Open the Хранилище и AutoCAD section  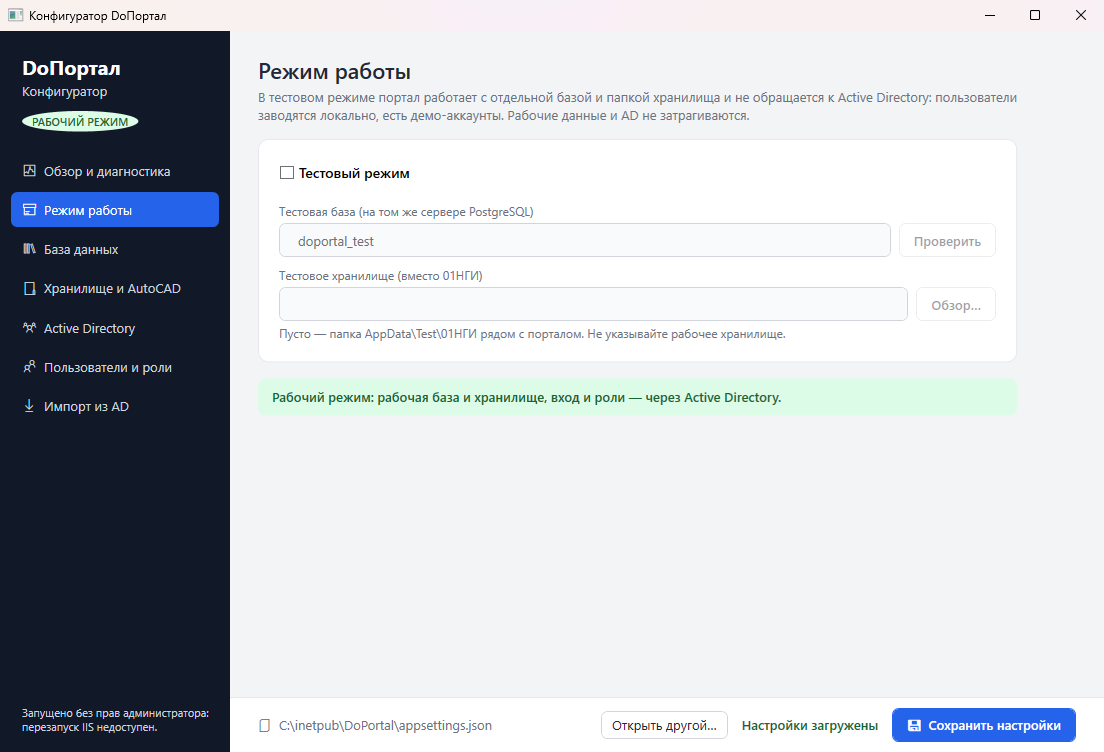pyautogui.click(x=115, y=289)
